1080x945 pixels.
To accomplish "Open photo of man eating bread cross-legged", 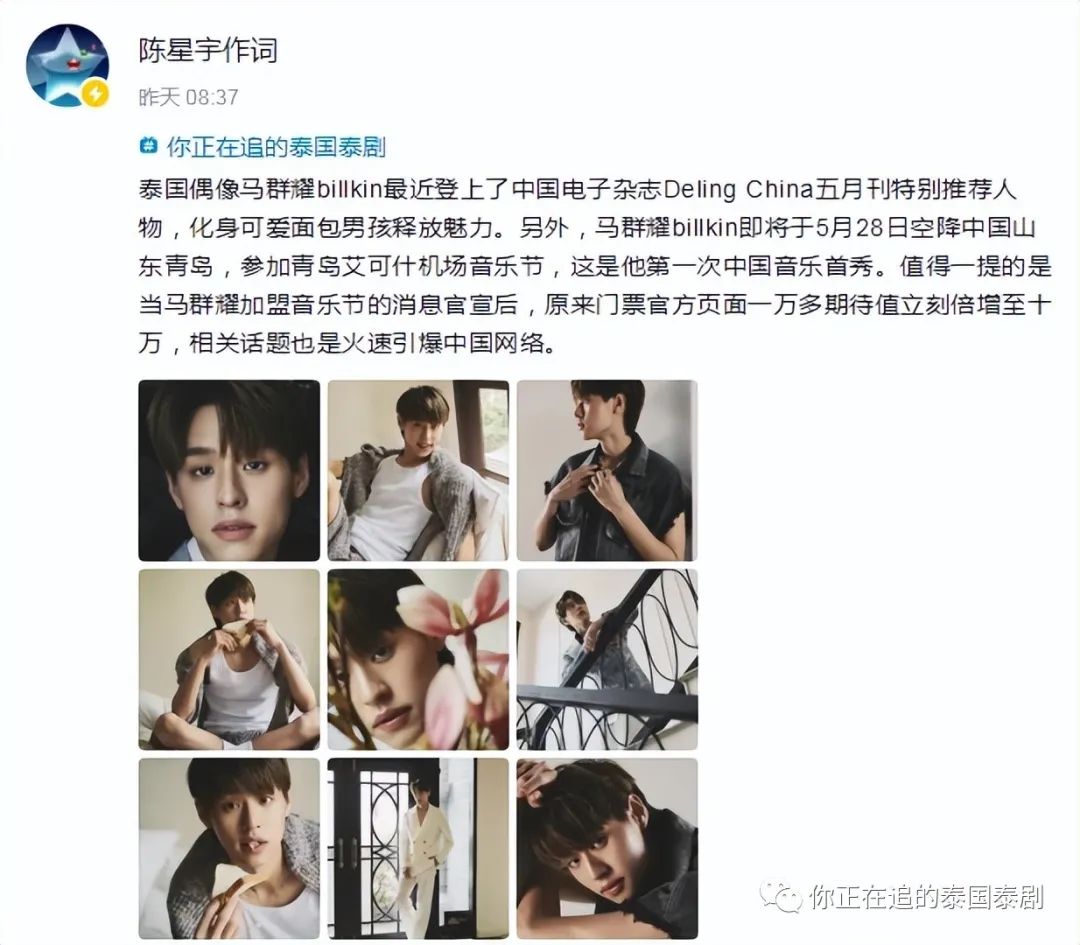I will tap(229, 659).
